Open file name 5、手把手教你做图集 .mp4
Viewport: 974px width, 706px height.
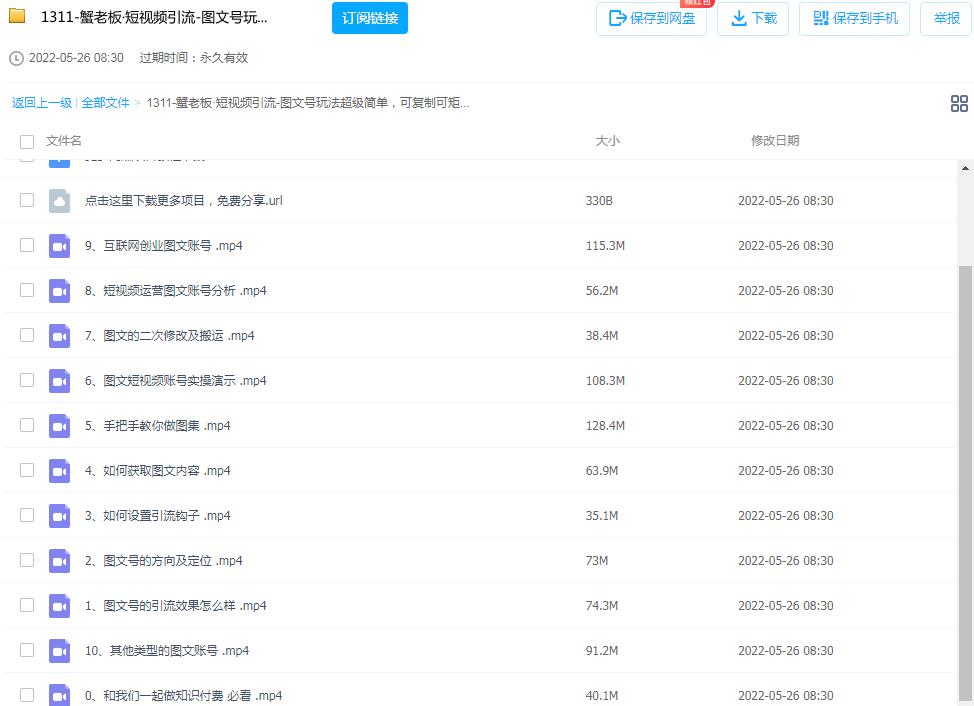(x=158, y=426)
